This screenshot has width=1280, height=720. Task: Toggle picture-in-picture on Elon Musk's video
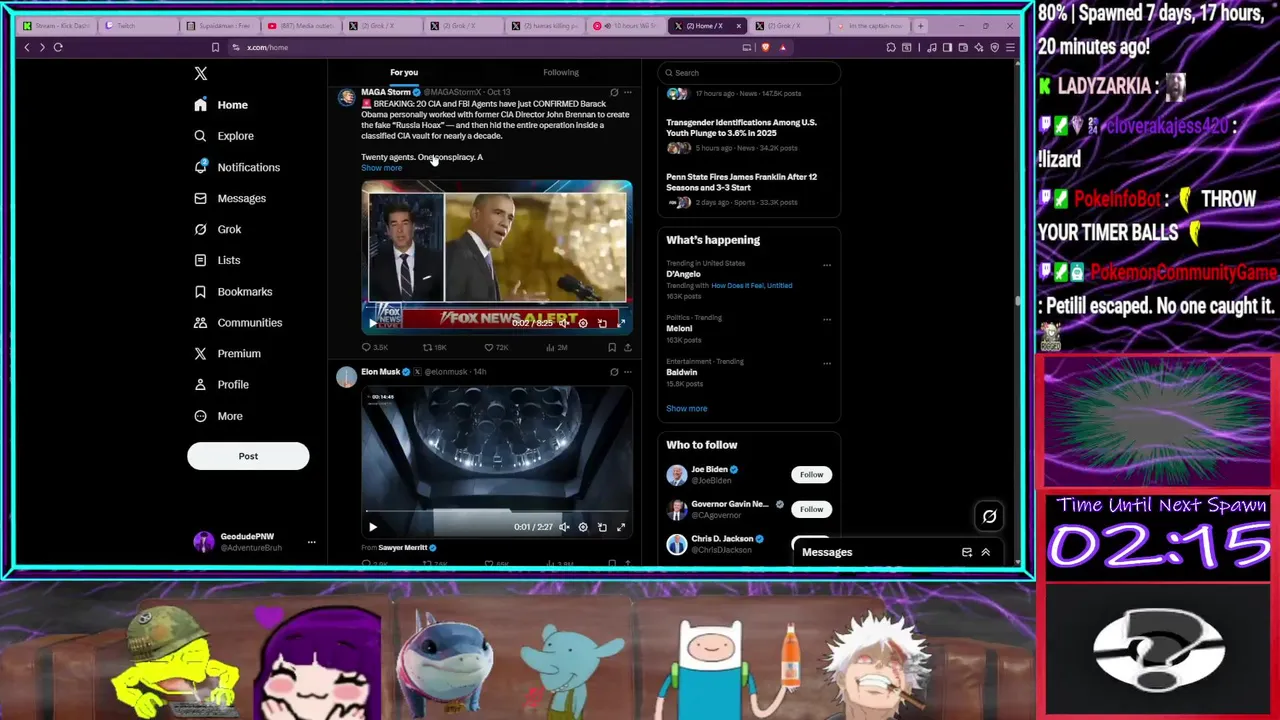602,527
